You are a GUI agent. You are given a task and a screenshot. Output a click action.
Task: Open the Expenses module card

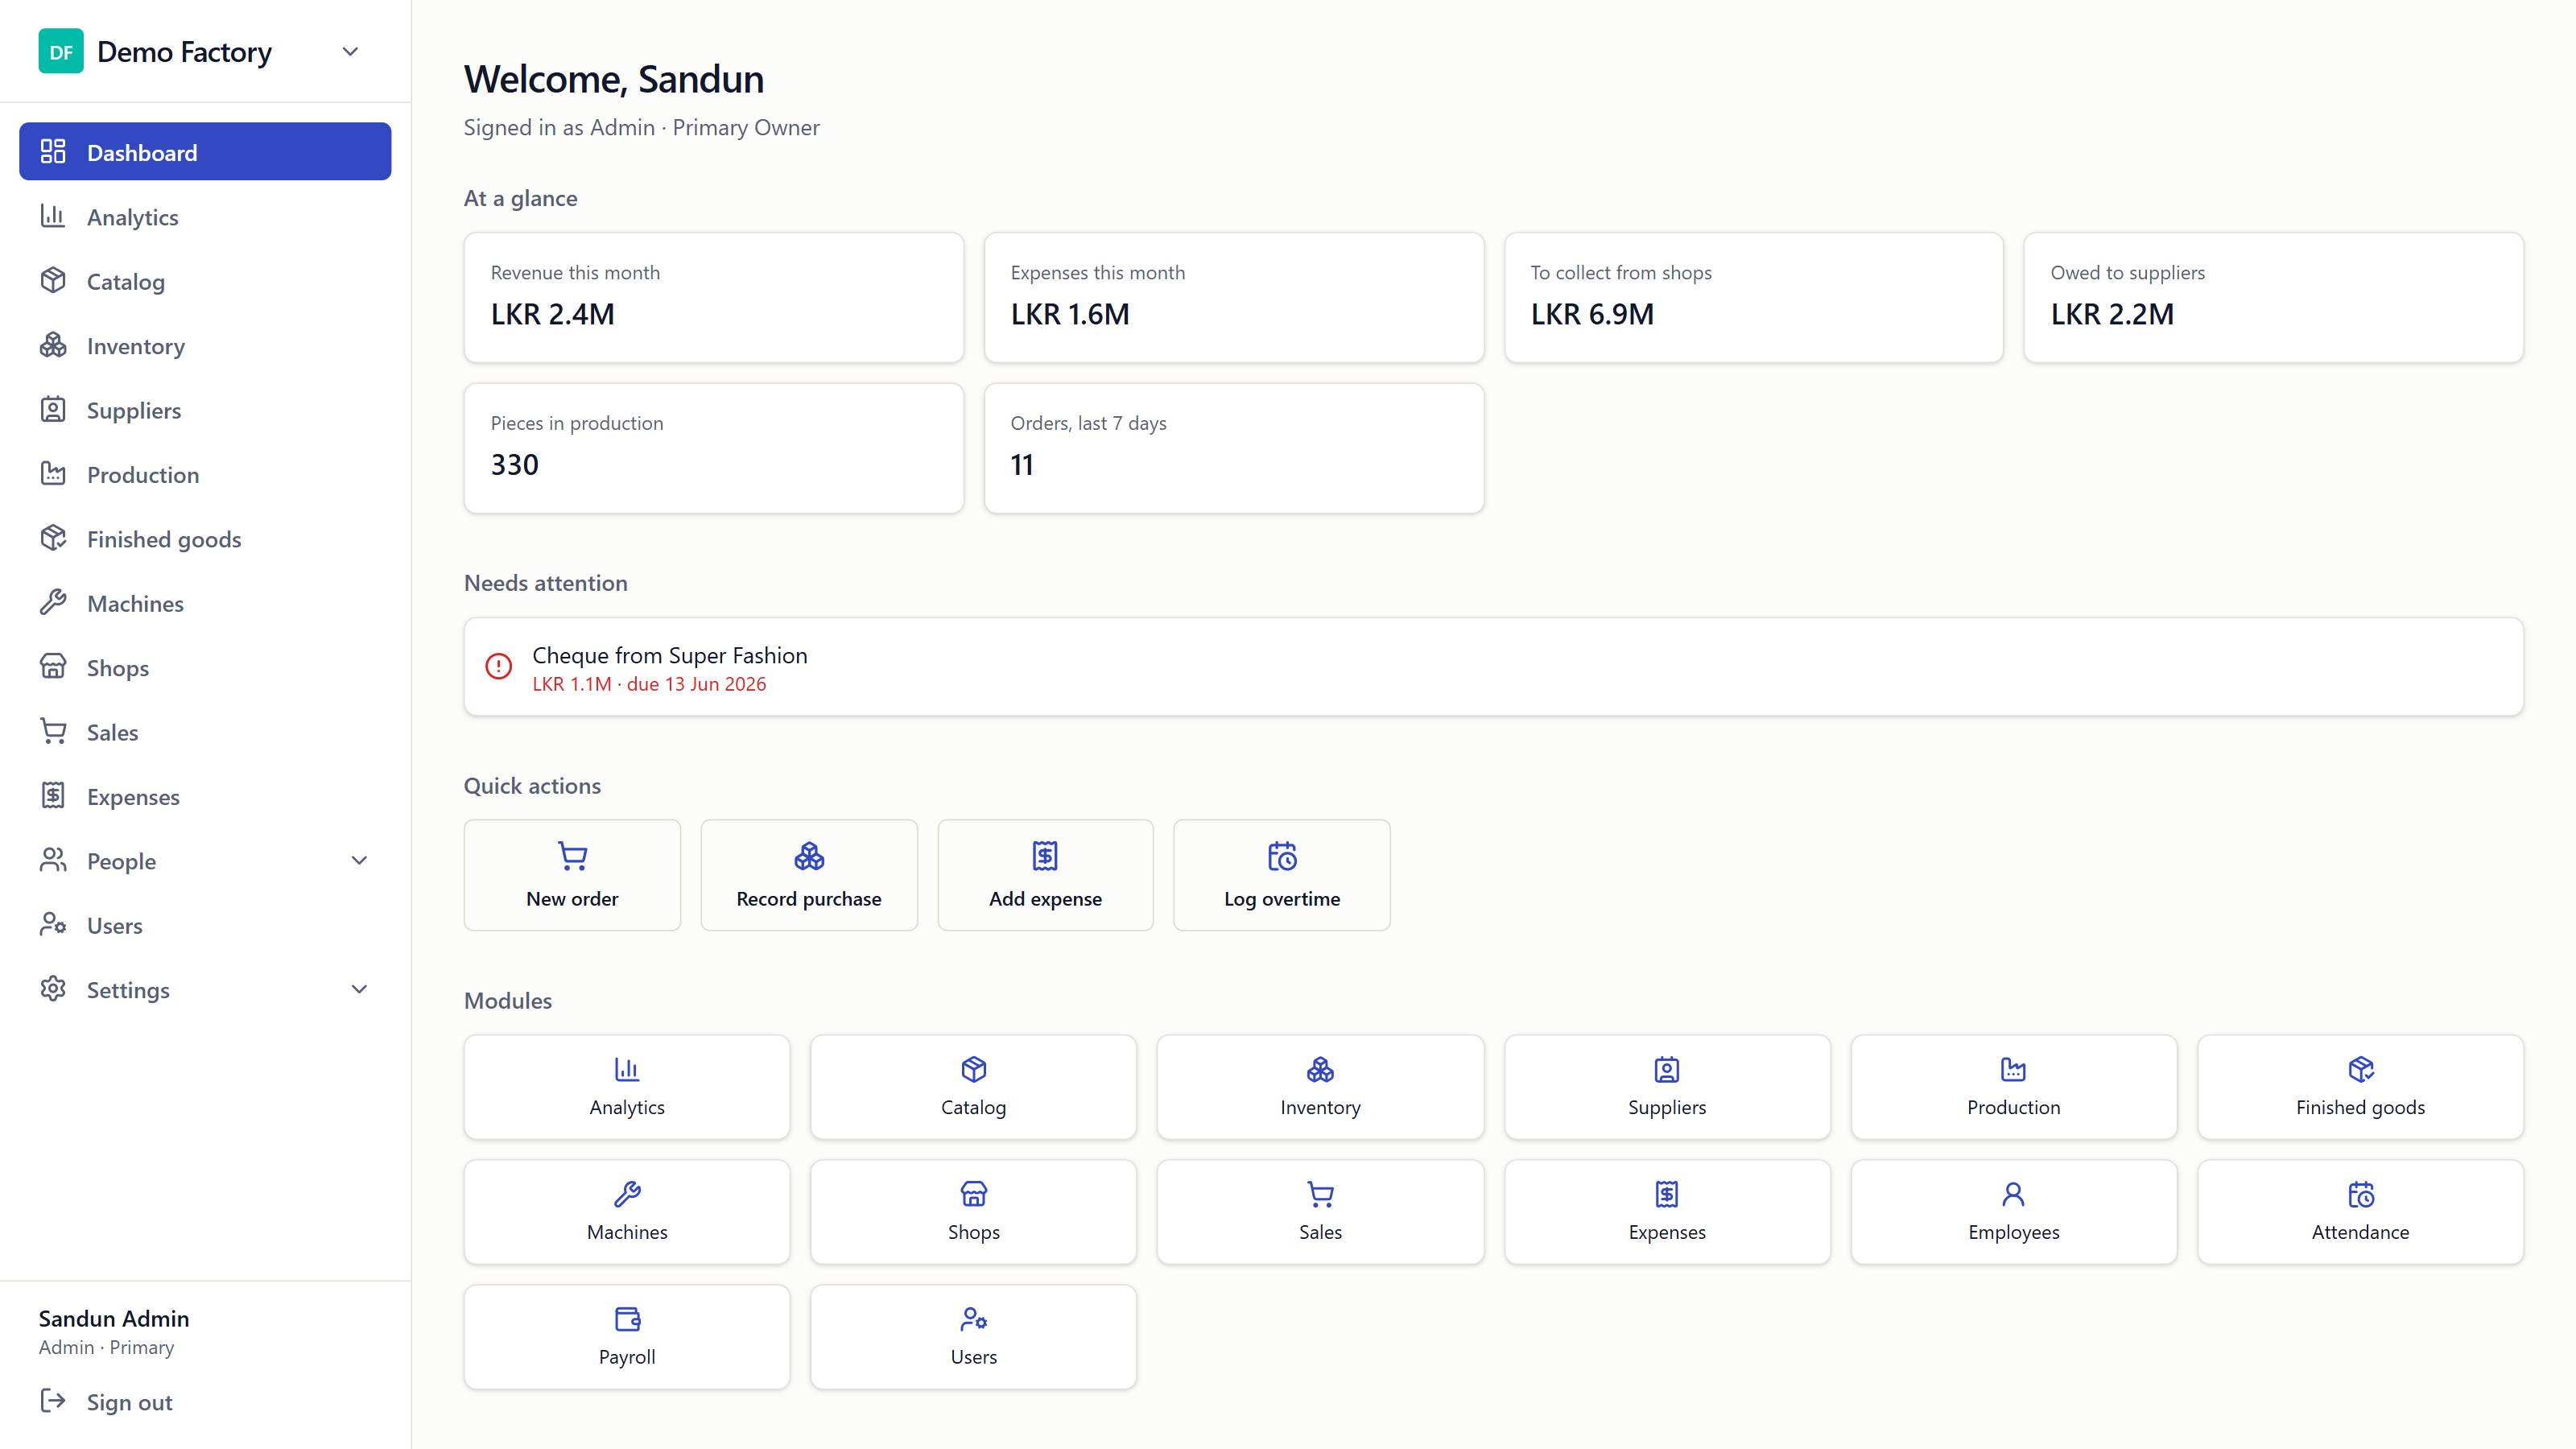pos(1667,1212)
